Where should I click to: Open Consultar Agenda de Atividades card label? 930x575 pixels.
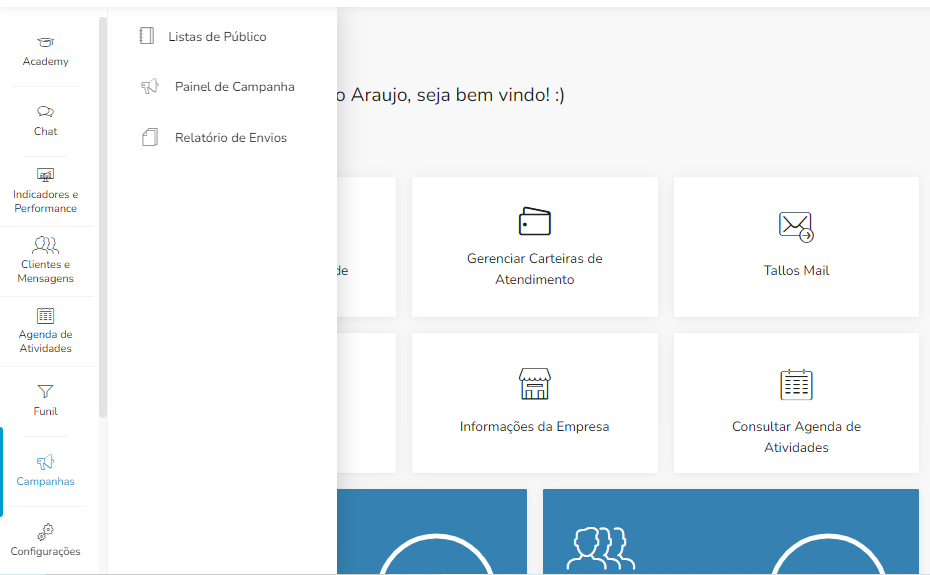[796, 437]
